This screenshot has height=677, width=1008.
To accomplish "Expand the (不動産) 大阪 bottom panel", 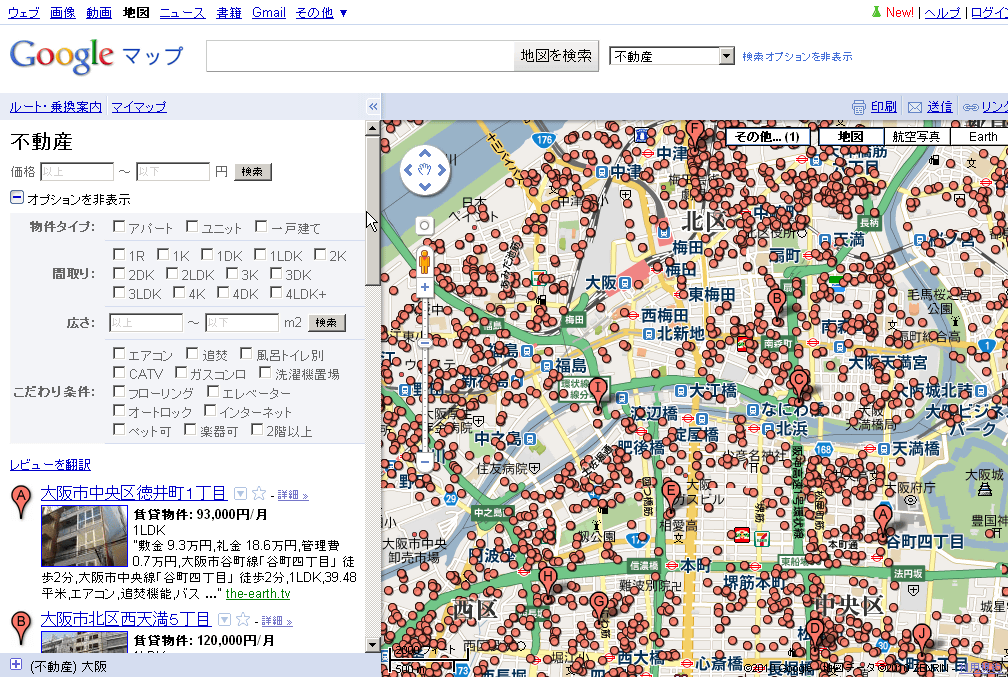I will tap(16, 665).
